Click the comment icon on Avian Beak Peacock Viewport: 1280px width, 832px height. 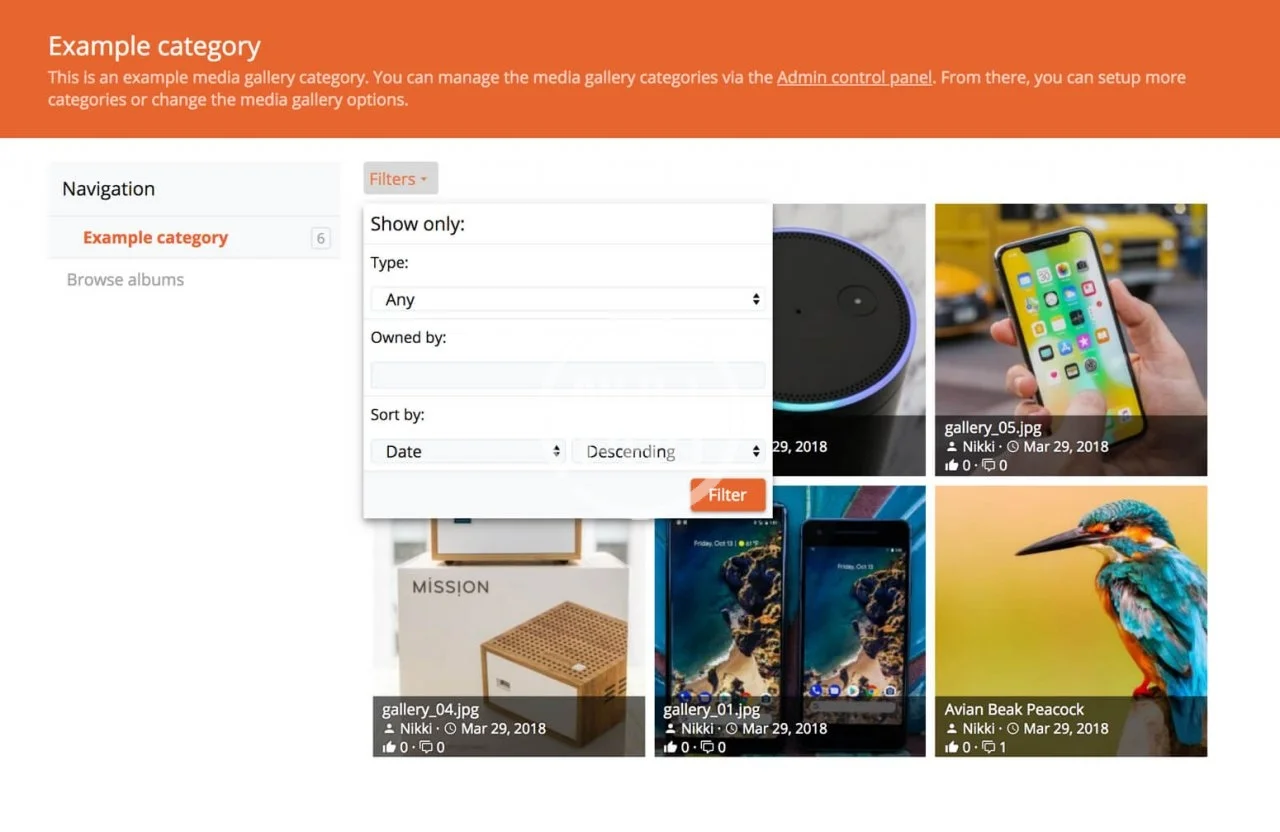click(988, 748)
